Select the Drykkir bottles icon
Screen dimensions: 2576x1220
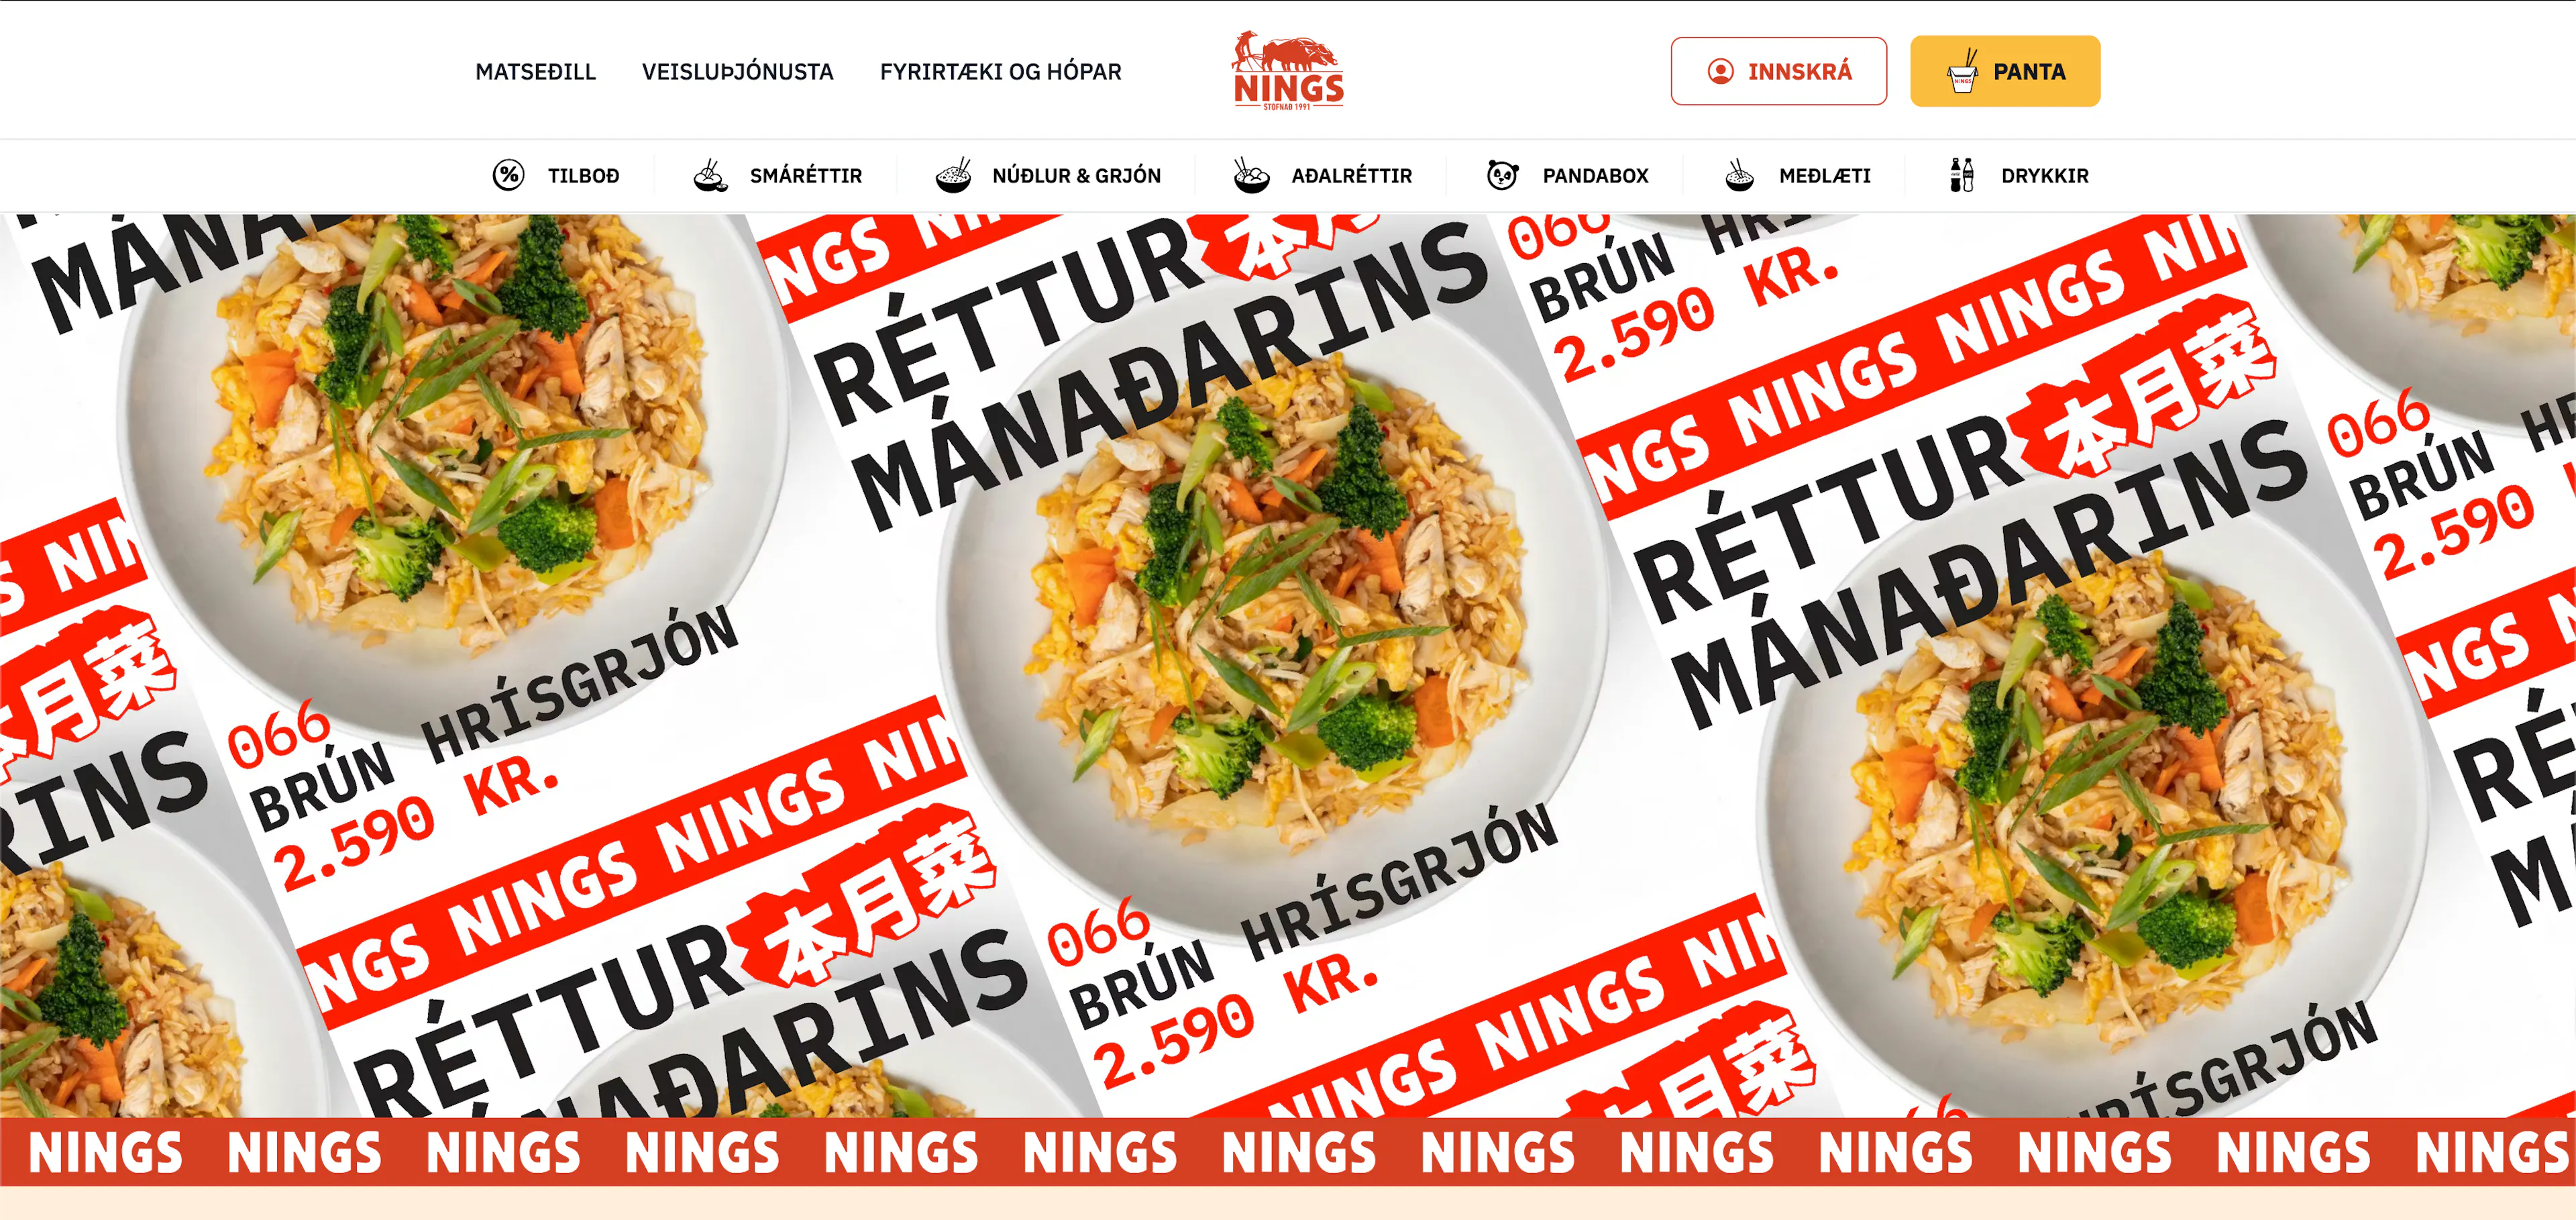click(1962, 175)
